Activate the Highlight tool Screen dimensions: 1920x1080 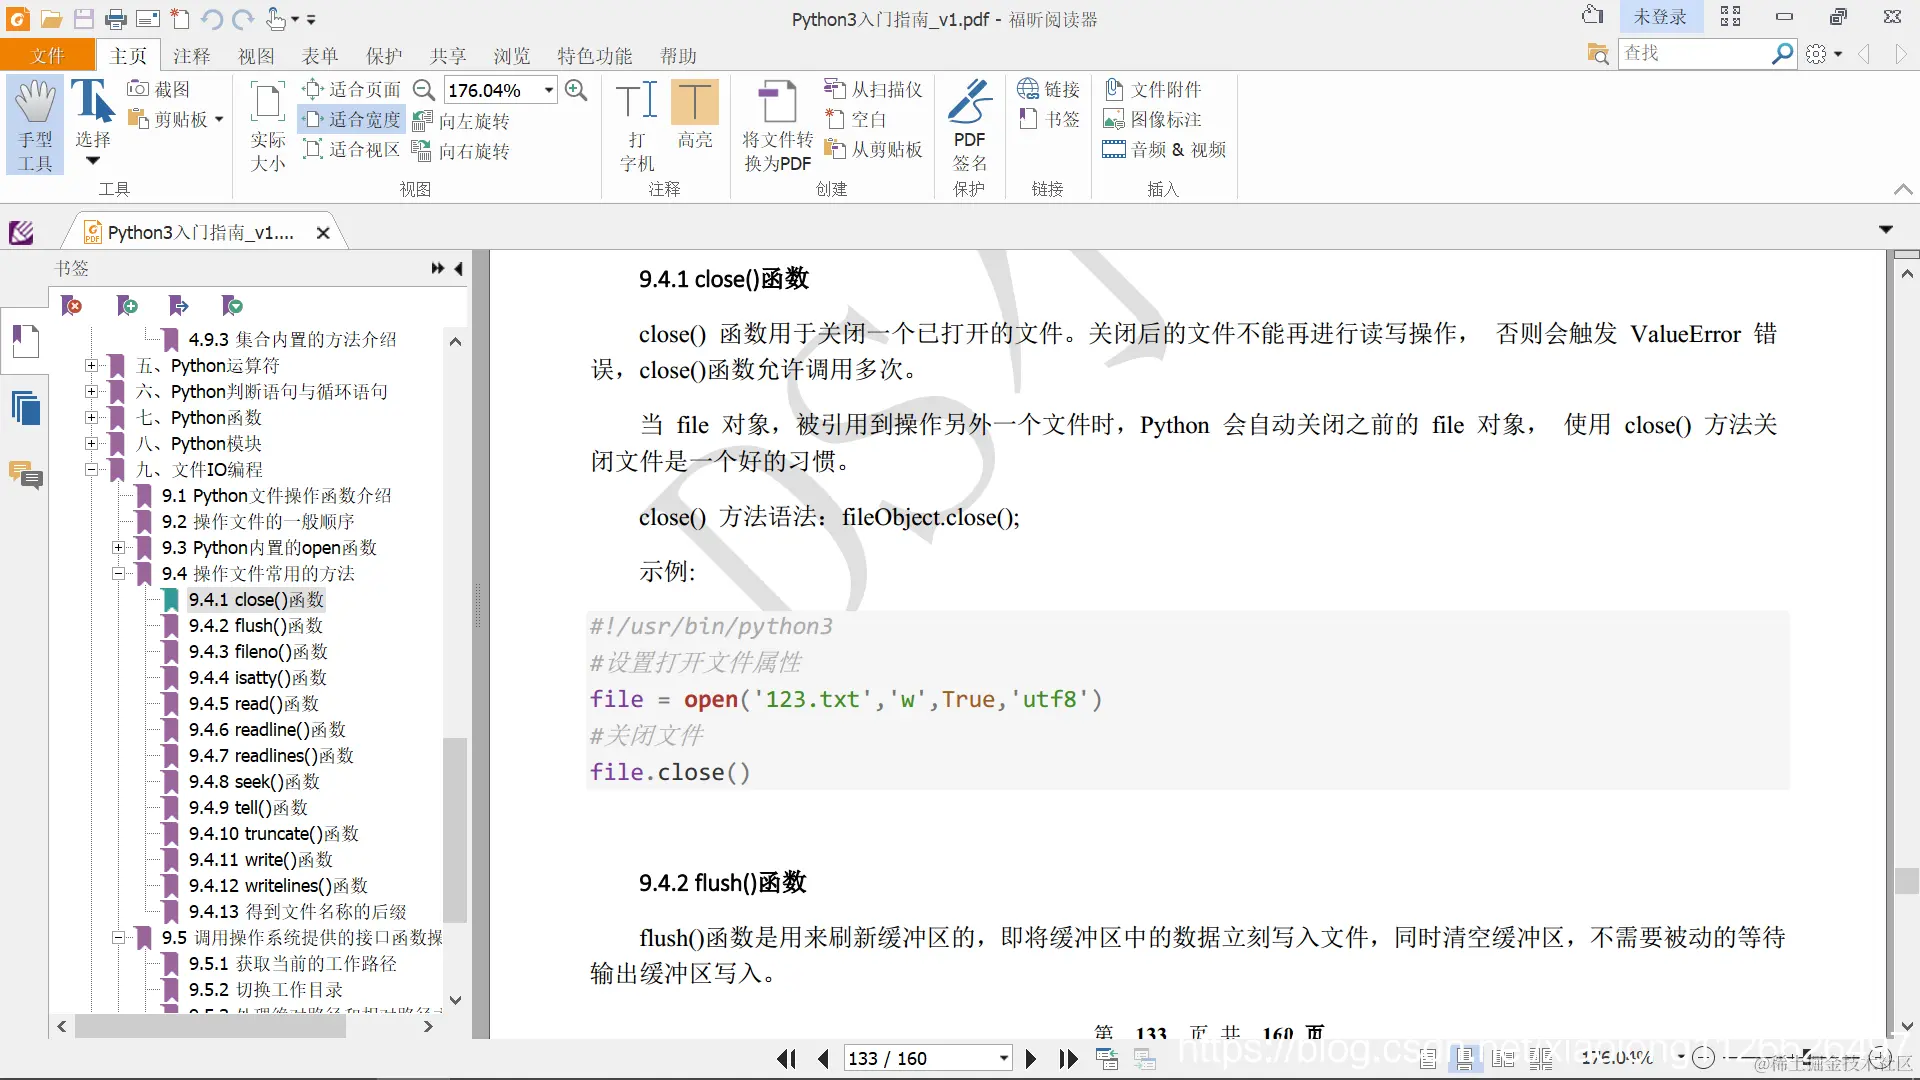pyautogui.click(x=694, y=114)
